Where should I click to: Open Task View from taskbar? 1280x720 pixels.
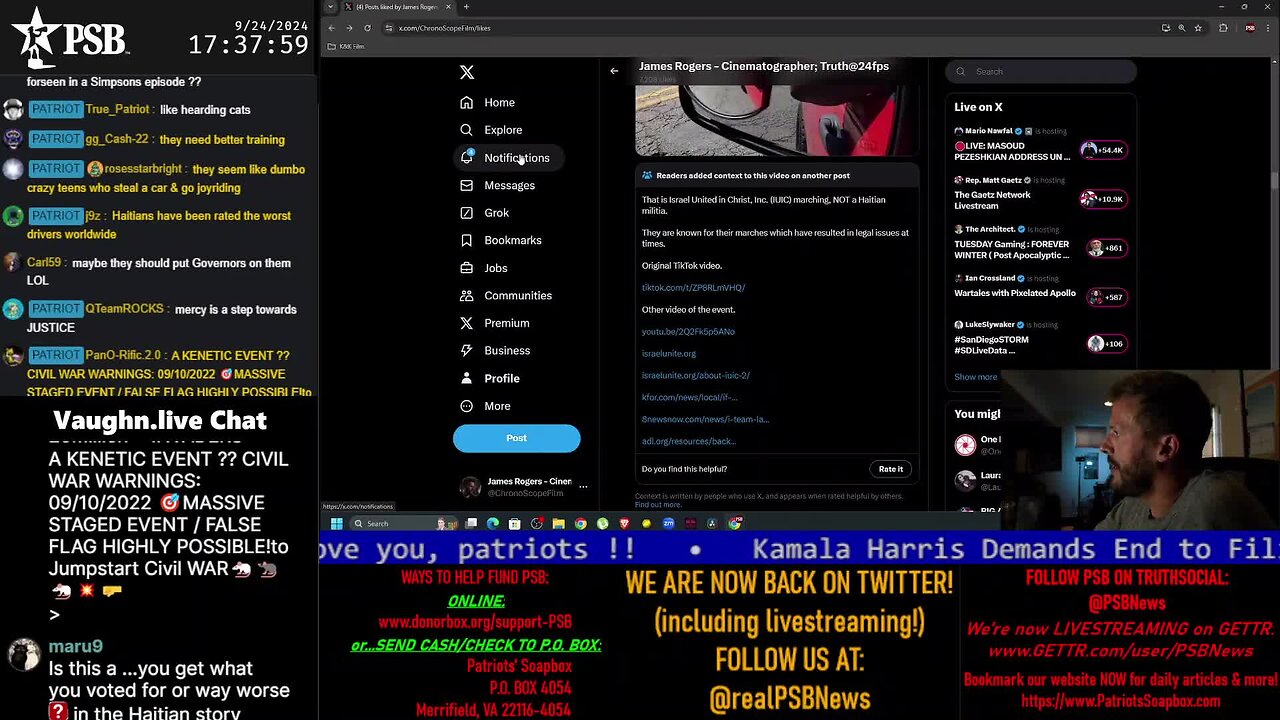pyautogui.click(x=471, y=523)
